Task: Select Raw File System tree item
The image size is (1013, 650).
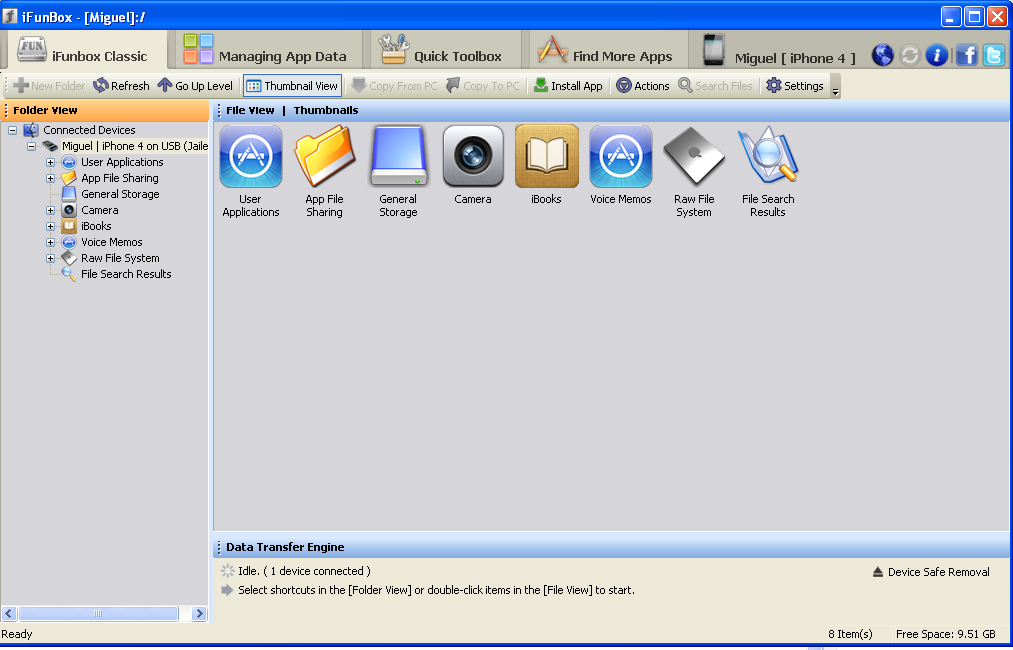Action: click(x=120, y=258)
